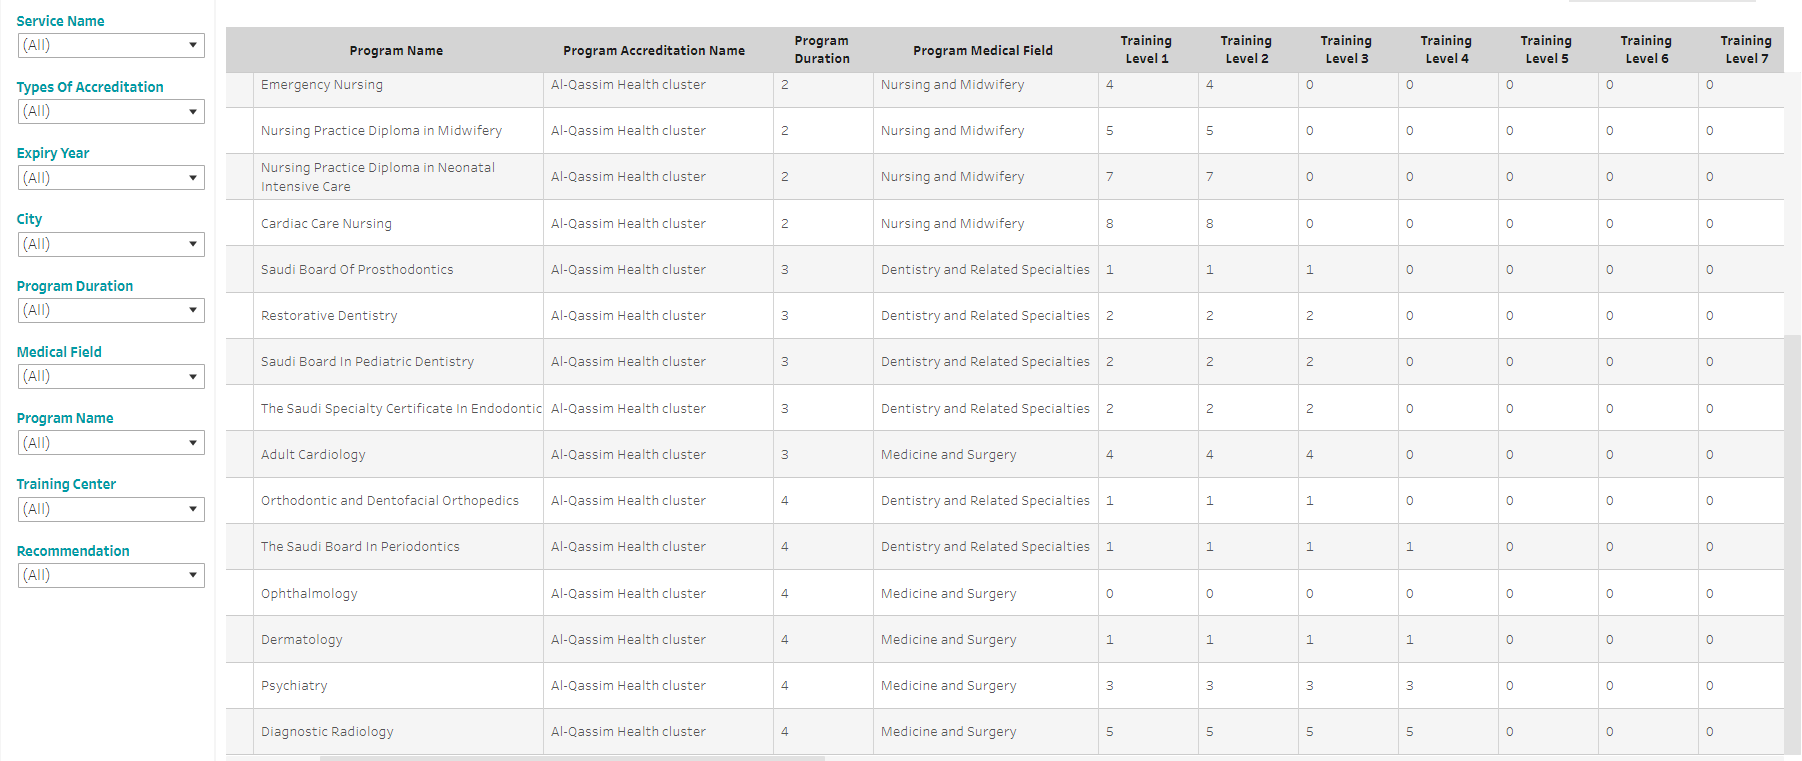The height and width of the screenshot is (761, 1802).
Task: Select the Training Level 7 column header
Action: coord(1746,50)
